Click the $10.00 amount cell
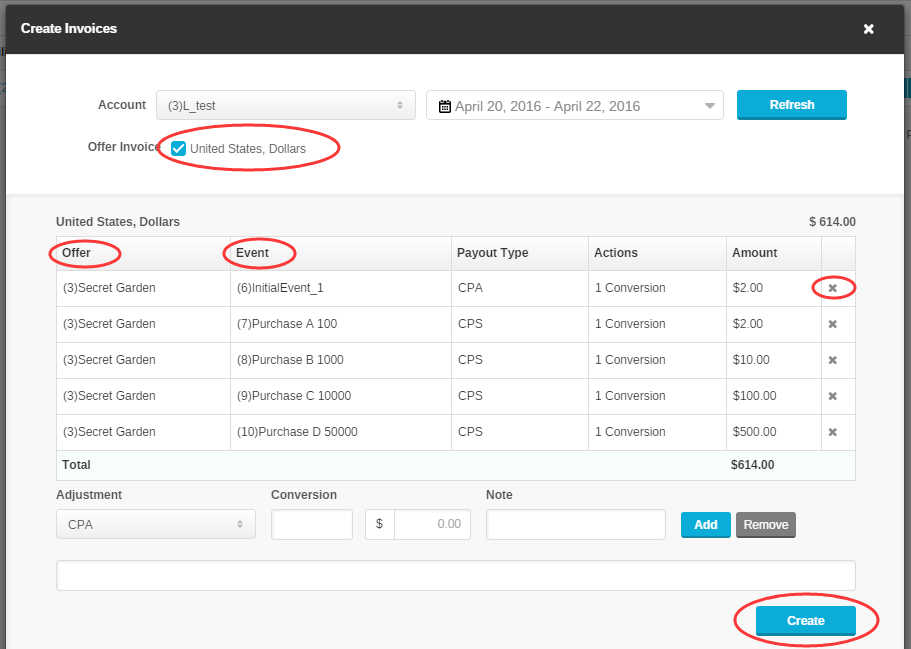Viewport: 911px width, 649px height. coord(774,360)
